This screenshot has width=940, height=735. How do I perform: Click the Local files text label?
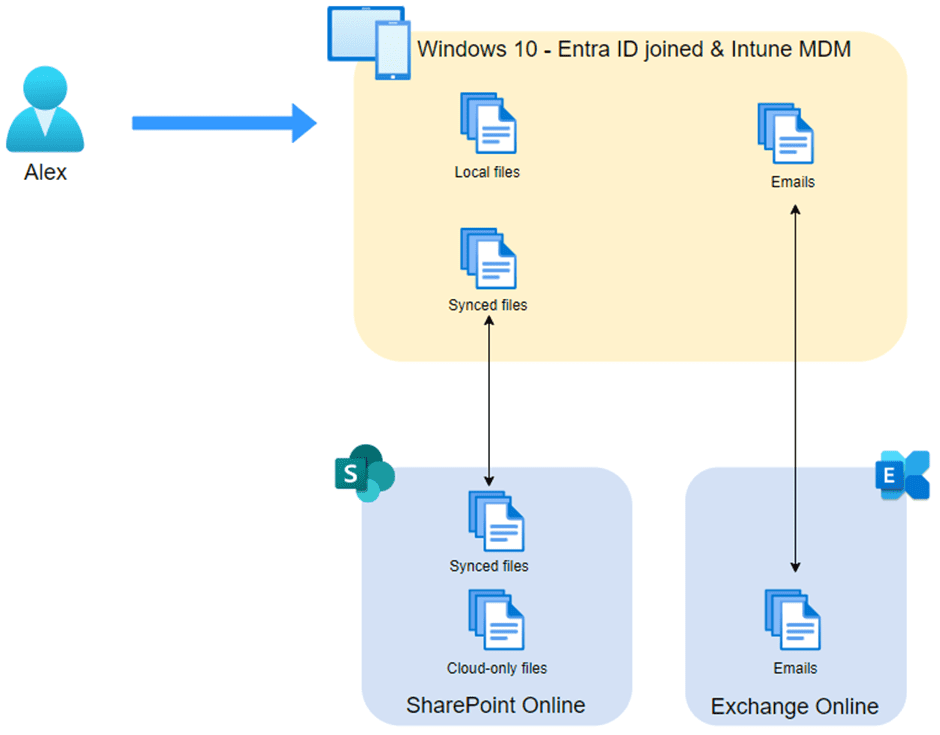(x=487, y=172)
